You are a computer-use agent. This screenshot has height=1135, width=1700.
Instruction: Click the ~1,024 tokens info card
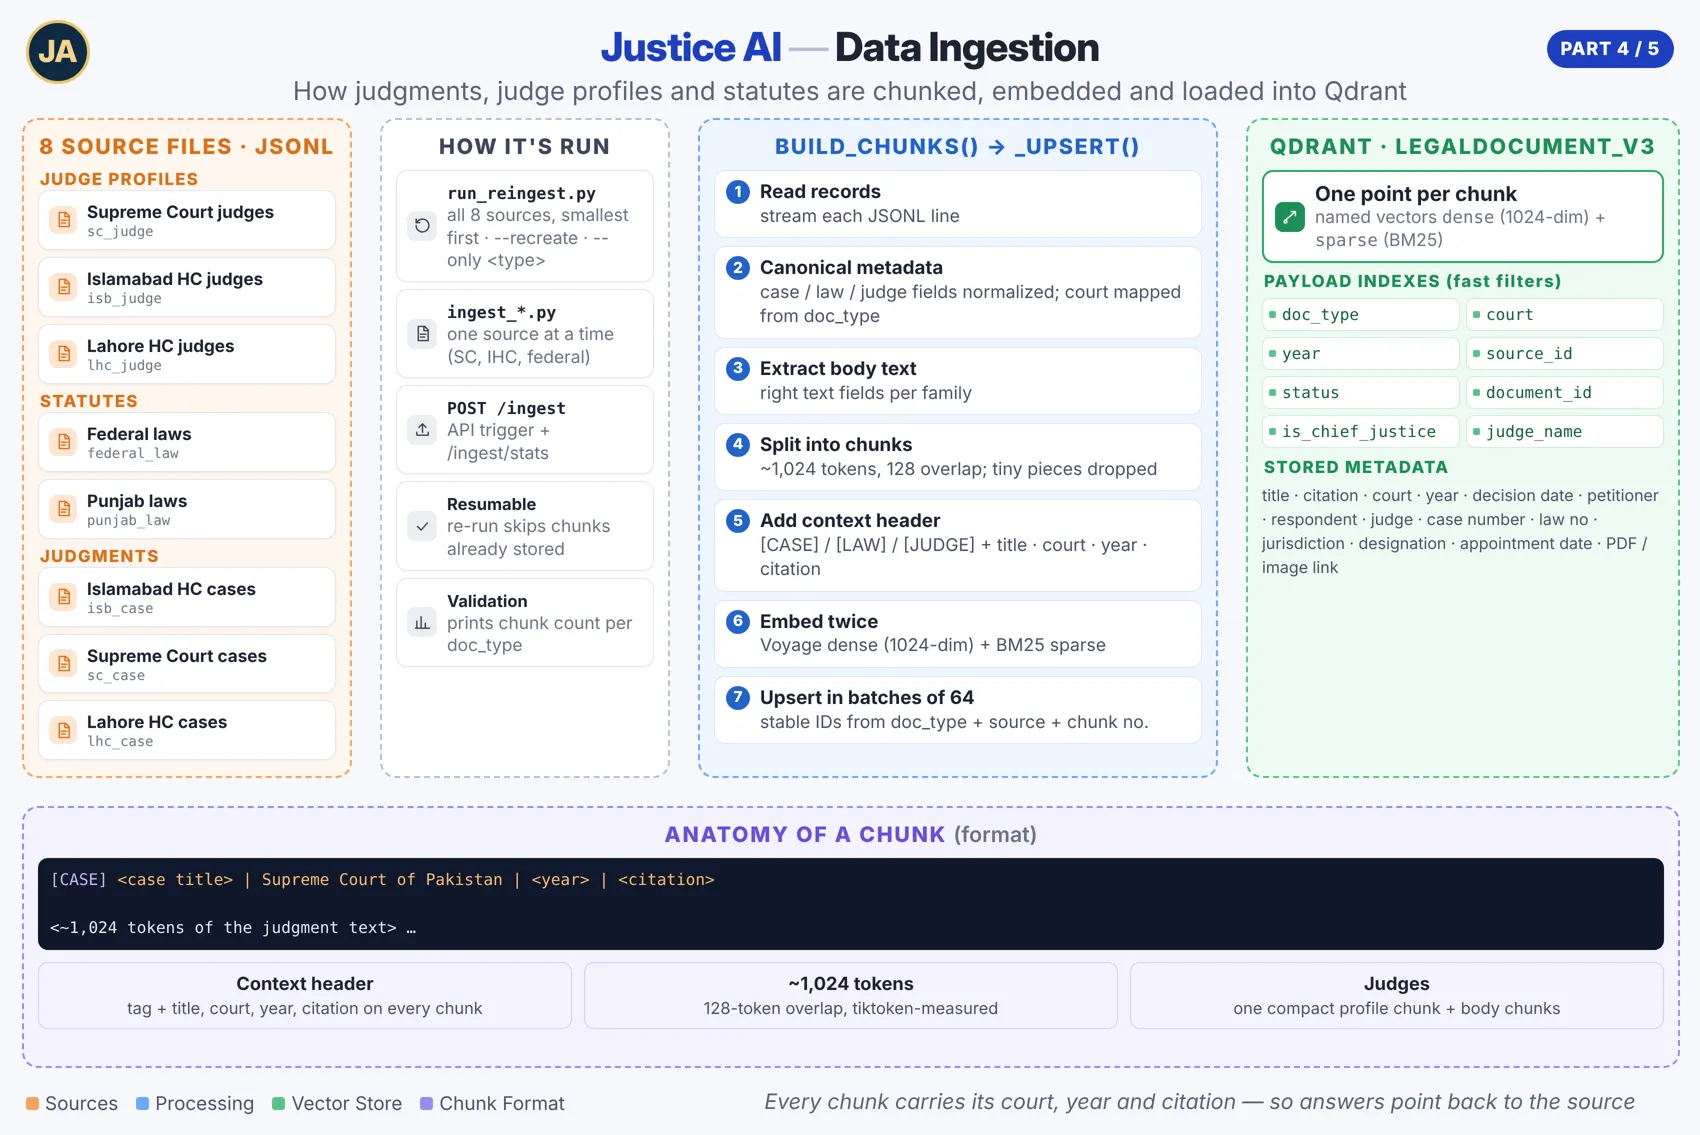pyautogui.click(x=851, y=995)
